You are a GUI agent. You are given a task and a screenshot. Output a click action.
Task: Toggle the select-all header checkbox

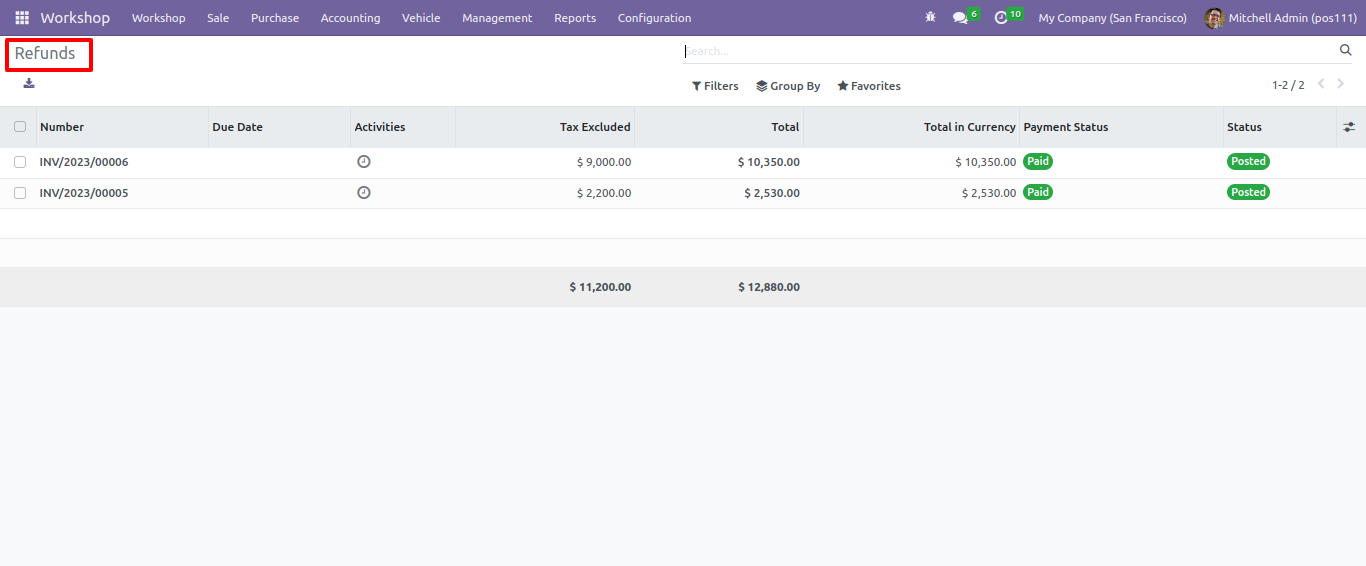pyautogui.click(x=20, y=127)
